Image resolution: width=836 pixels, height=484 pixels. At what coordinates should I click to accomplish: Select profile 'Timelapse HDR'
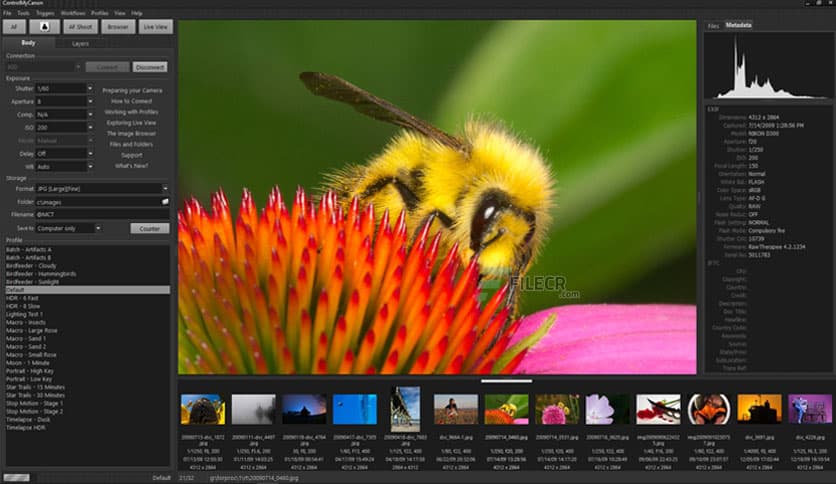(x=26, y=427)
